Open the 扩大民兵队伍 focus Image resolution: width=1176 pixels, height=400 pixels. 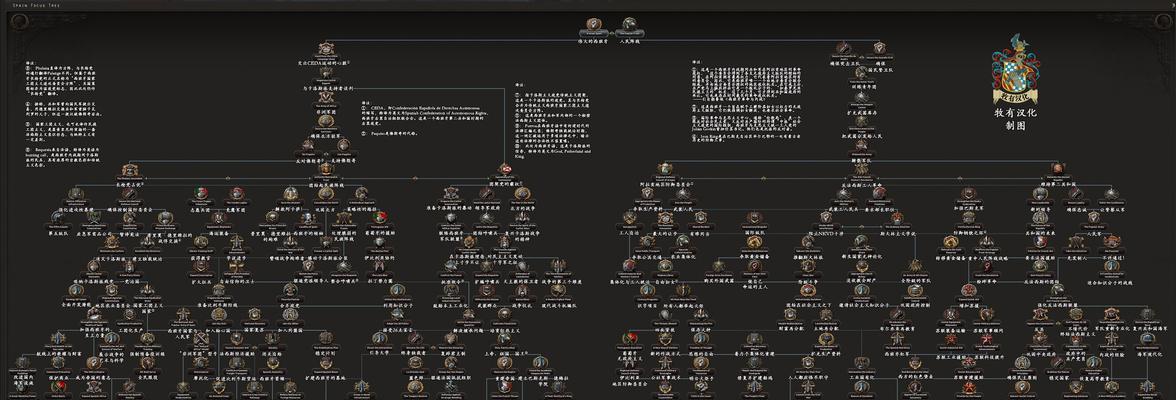pos(860,99)
